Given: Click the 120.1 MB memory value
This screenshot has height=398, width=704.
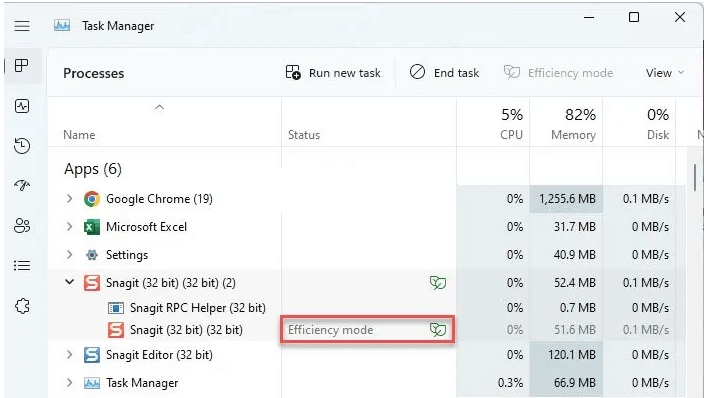Looking at the screenshot, I should coord(572,355).
